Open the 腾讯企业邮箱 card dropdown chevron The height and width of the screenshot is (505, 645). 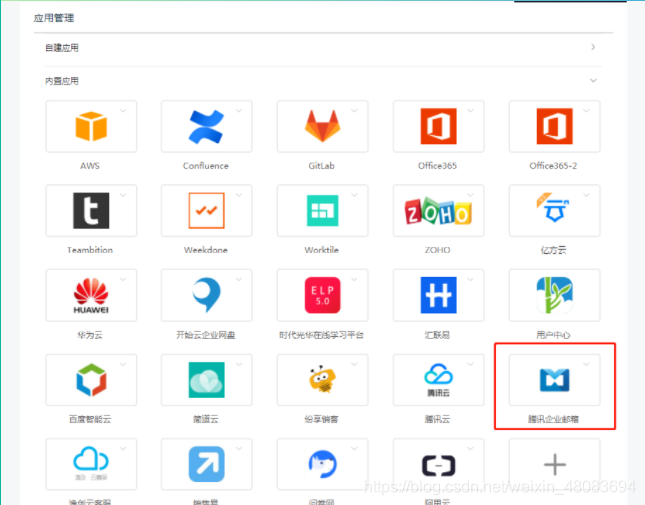586,364
